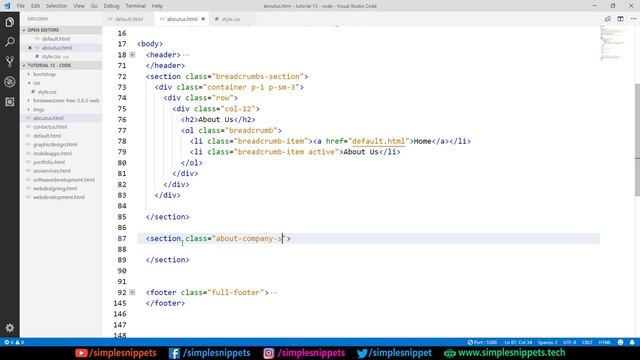Click the Split Editor icon
This screenshot has height=360, width=640.
tap(620, 19)
